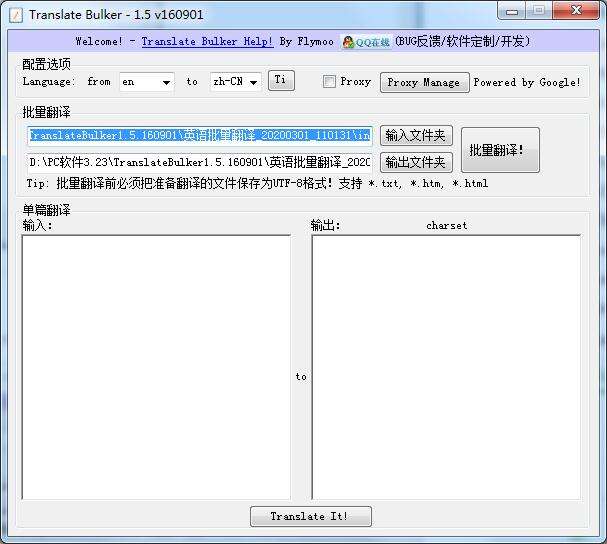Screen dimensions: 607x544
Task: Start batch translation with 批量翻译! button
Action: (500, 150)
